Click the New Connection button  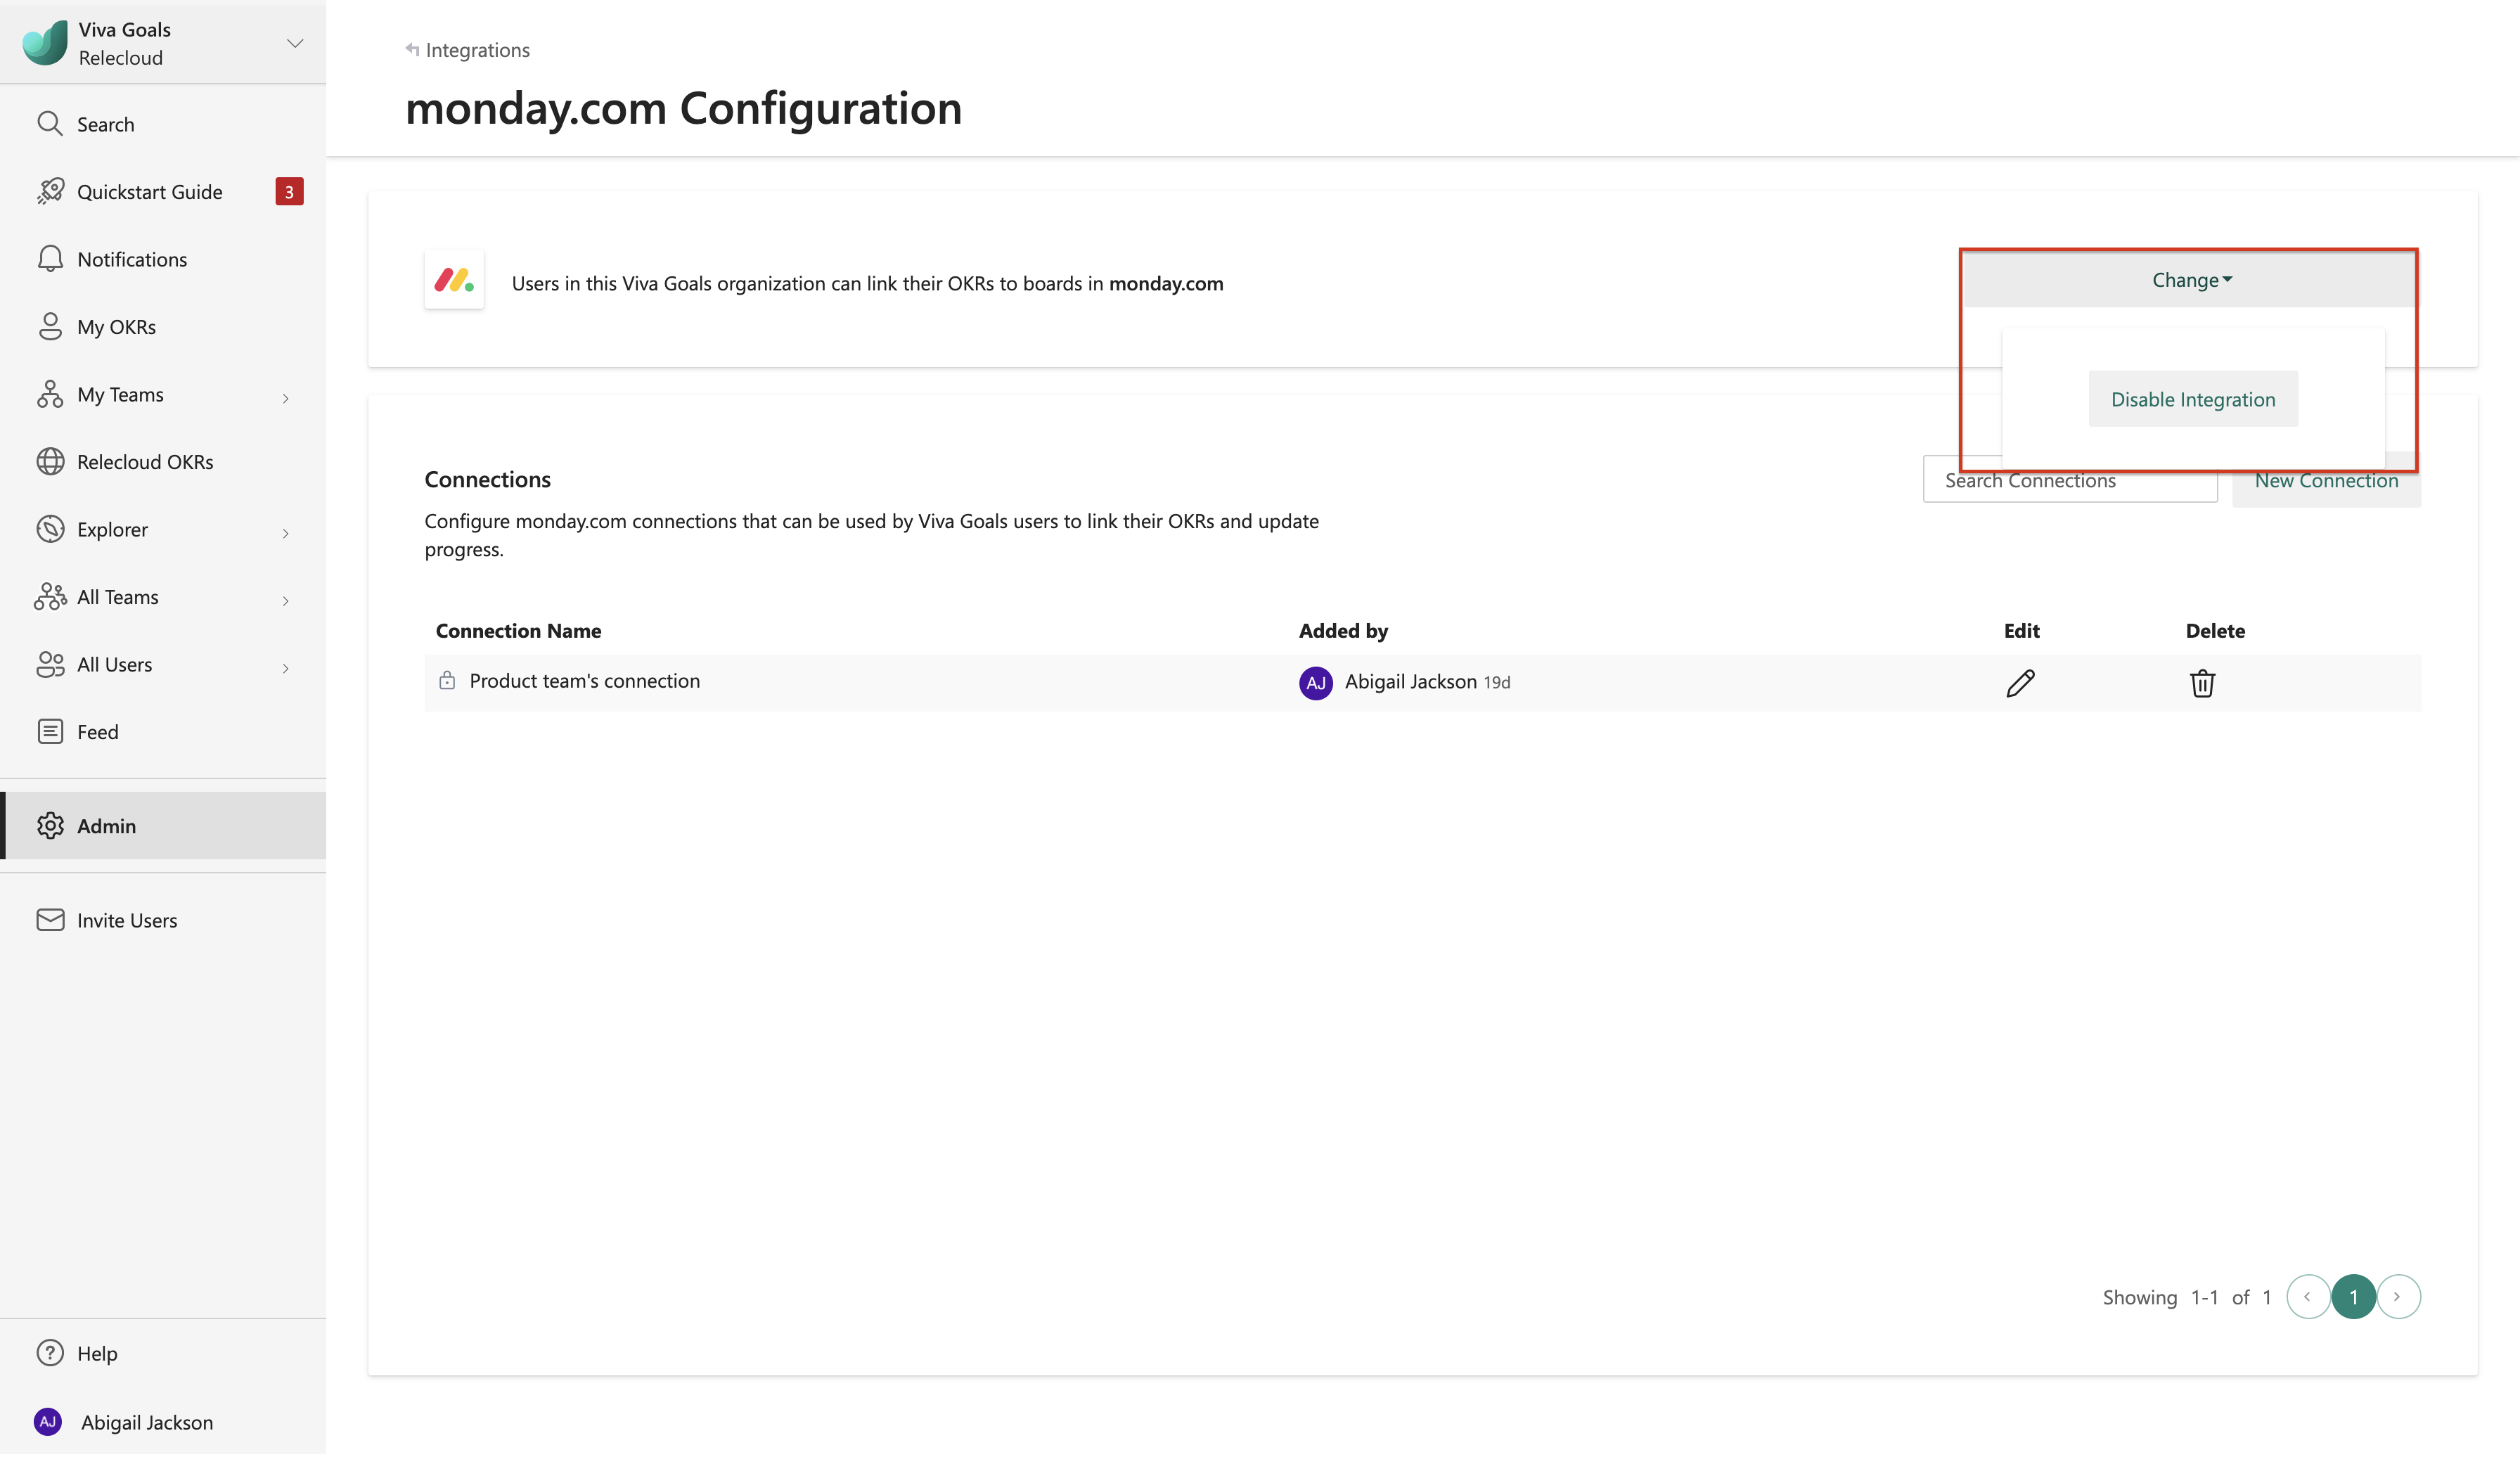[x=2326, y=481]
